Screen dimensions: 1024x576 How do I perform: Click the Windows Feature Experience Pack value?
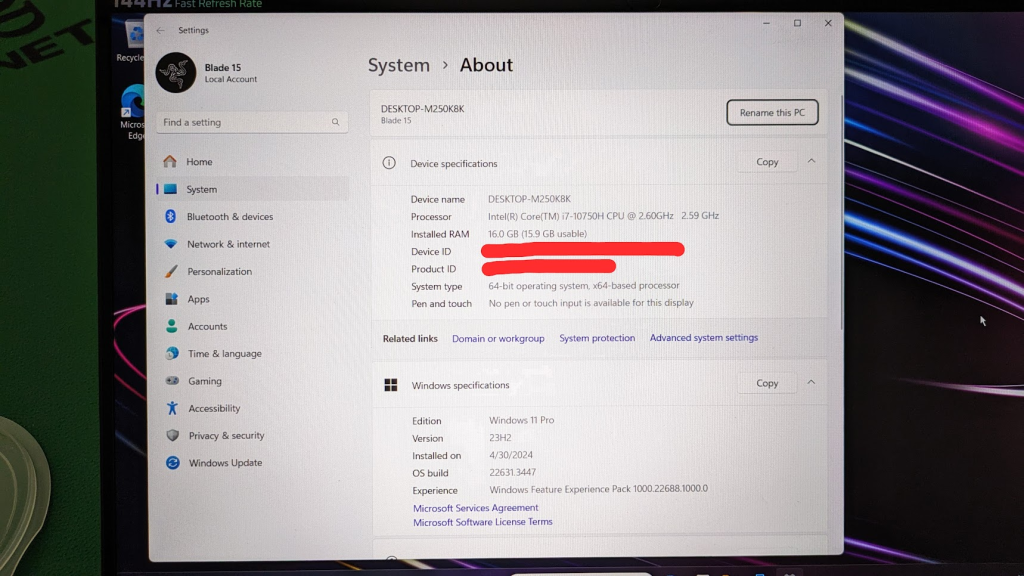[598, 488]
